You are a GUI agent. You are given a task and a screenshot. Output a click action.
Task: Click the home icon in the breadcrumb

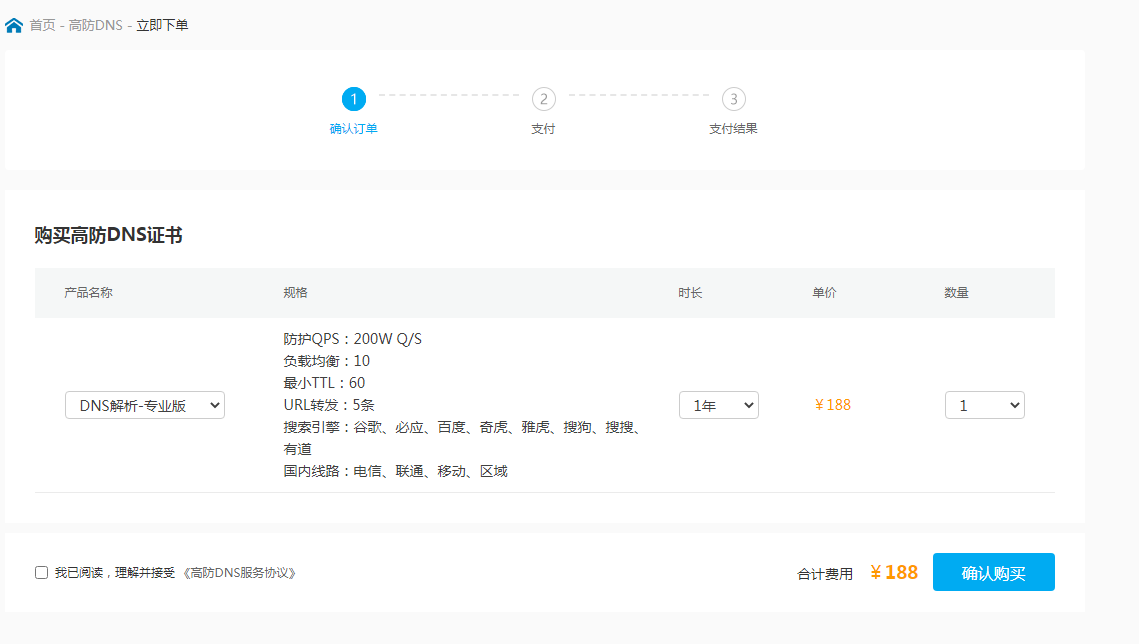14,24
